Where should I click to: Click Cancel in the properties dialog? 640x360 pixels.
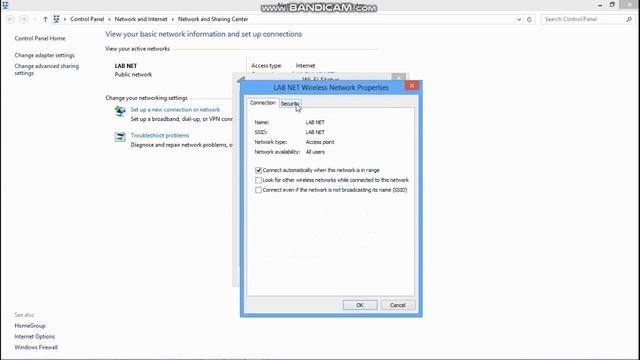pyautogui.click(x=398, y=305)
